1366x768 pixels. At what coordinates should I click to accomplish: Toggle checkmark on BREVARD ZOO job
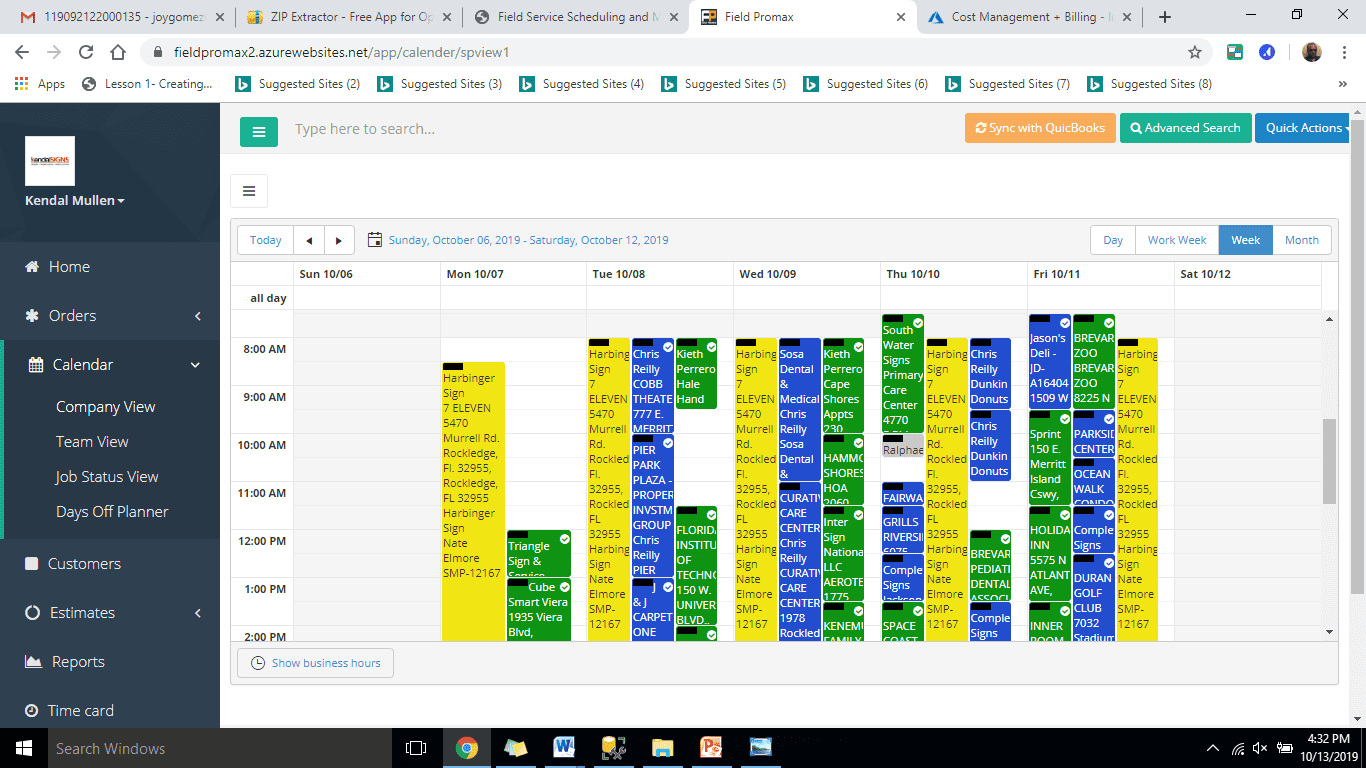1108,323
